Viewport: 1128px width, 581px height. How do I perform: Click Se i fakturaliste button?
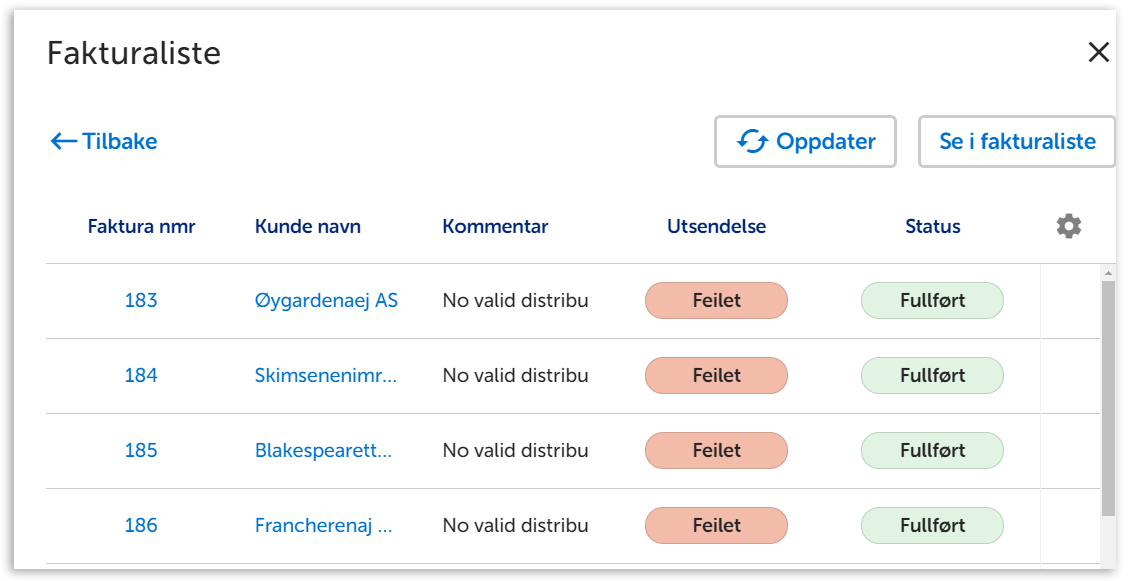tap(1017, 142)
